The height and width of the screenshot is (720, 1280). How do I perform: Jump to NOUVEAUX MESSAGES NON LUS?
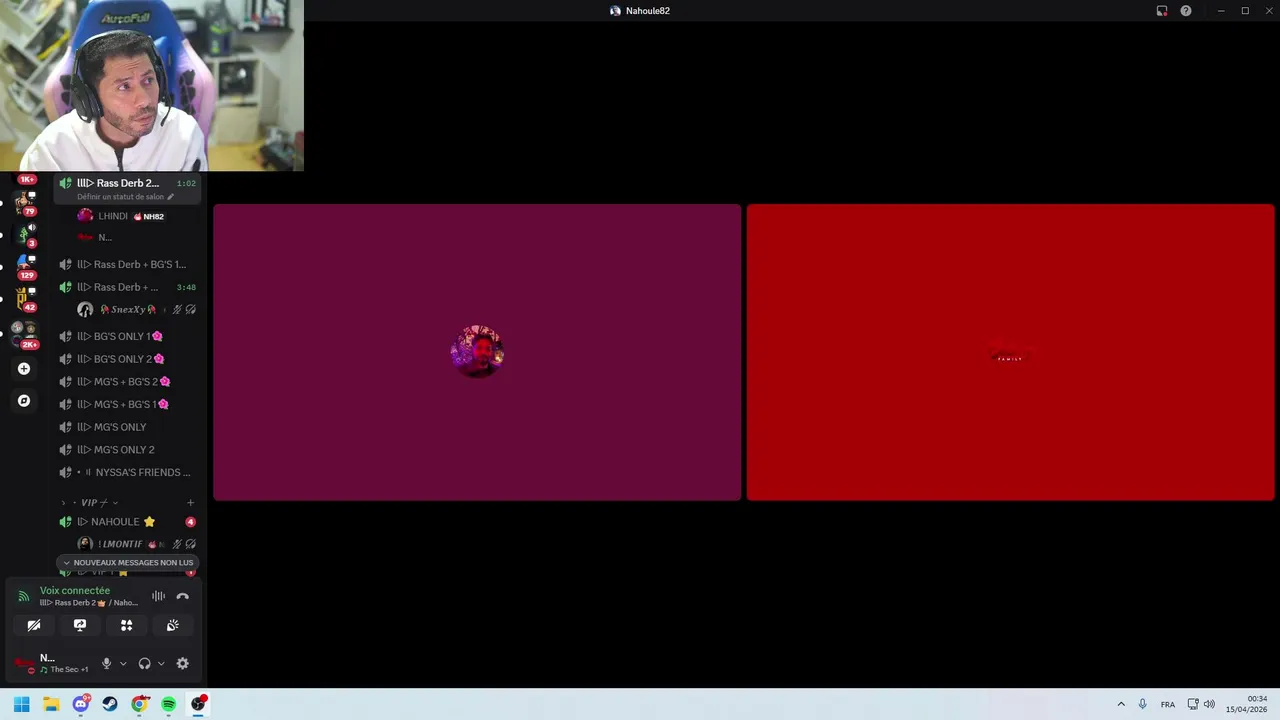pyautogui.click(x=126, y=563)
